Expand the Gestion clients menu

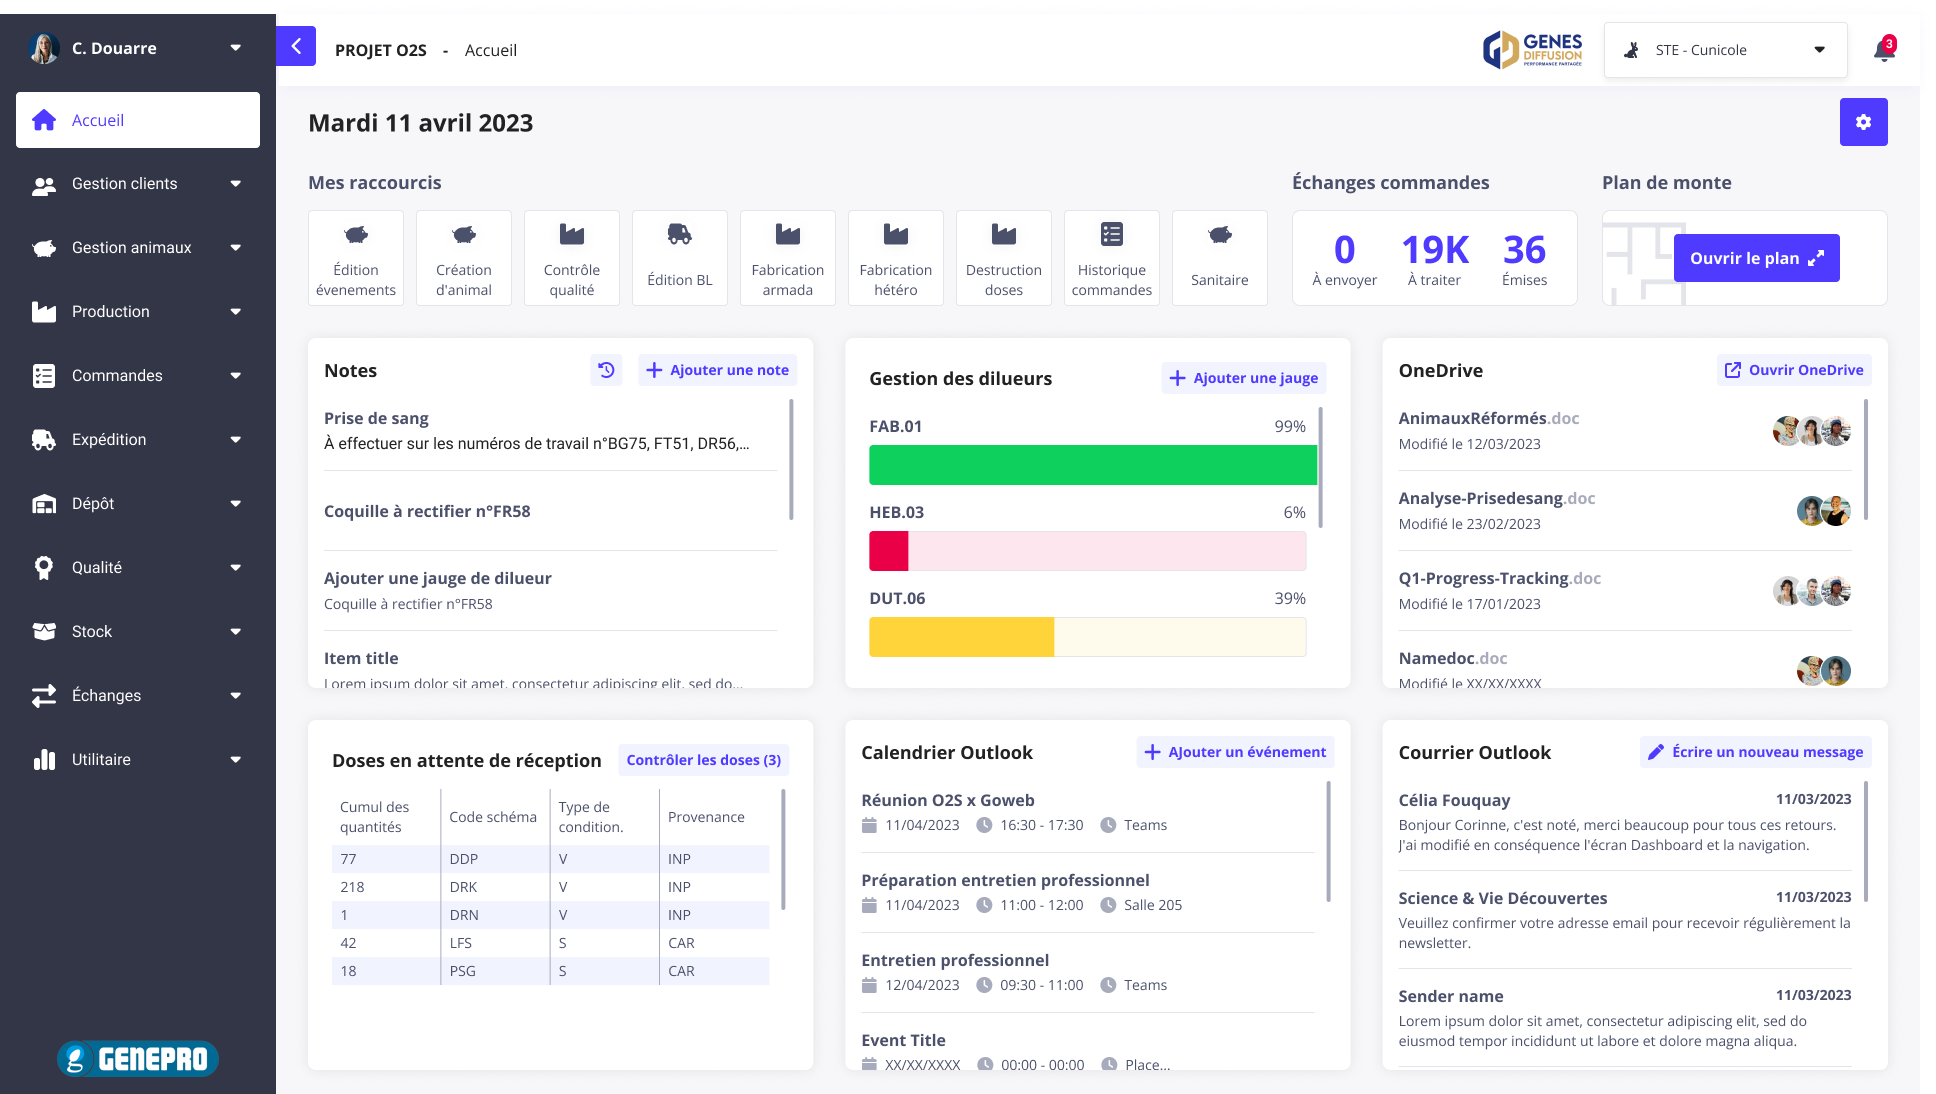pyautogui.click(x=138, y=184)
